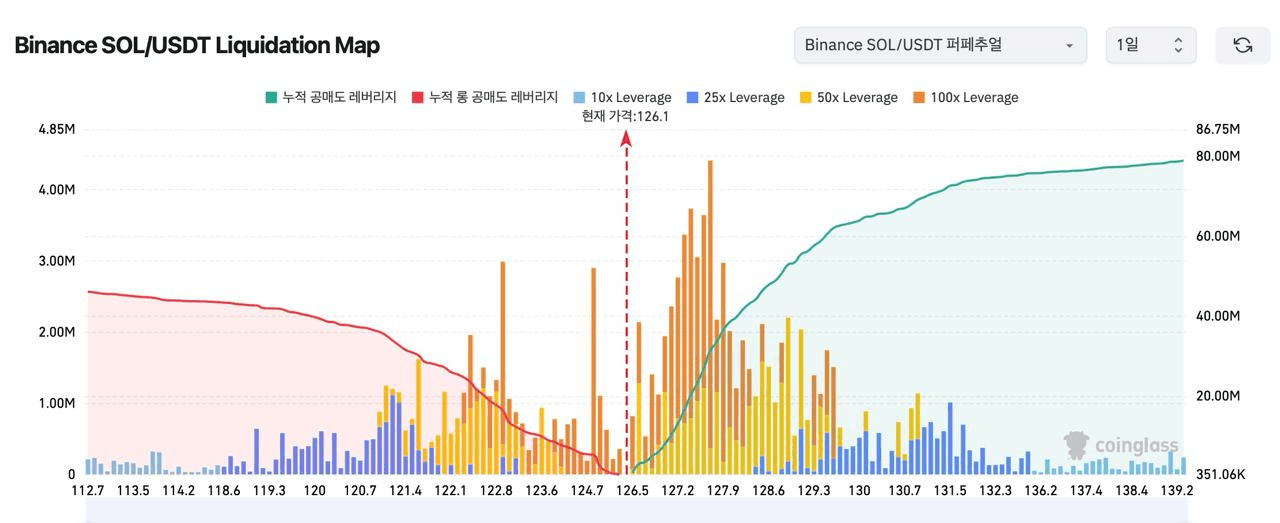
Task: Click the 351.06K right axis label
Action: (1220, 474)
